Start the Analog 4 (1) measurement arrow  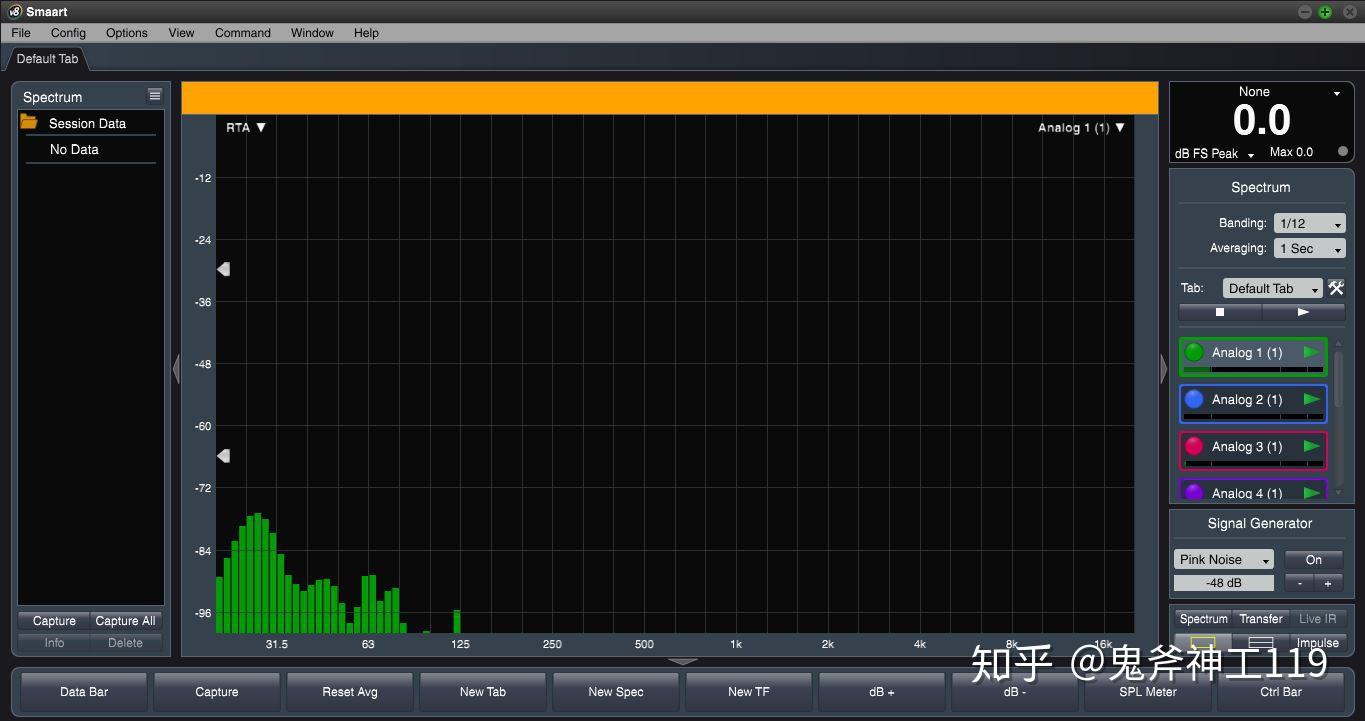pyautogui.click(x=1311, y=493)
